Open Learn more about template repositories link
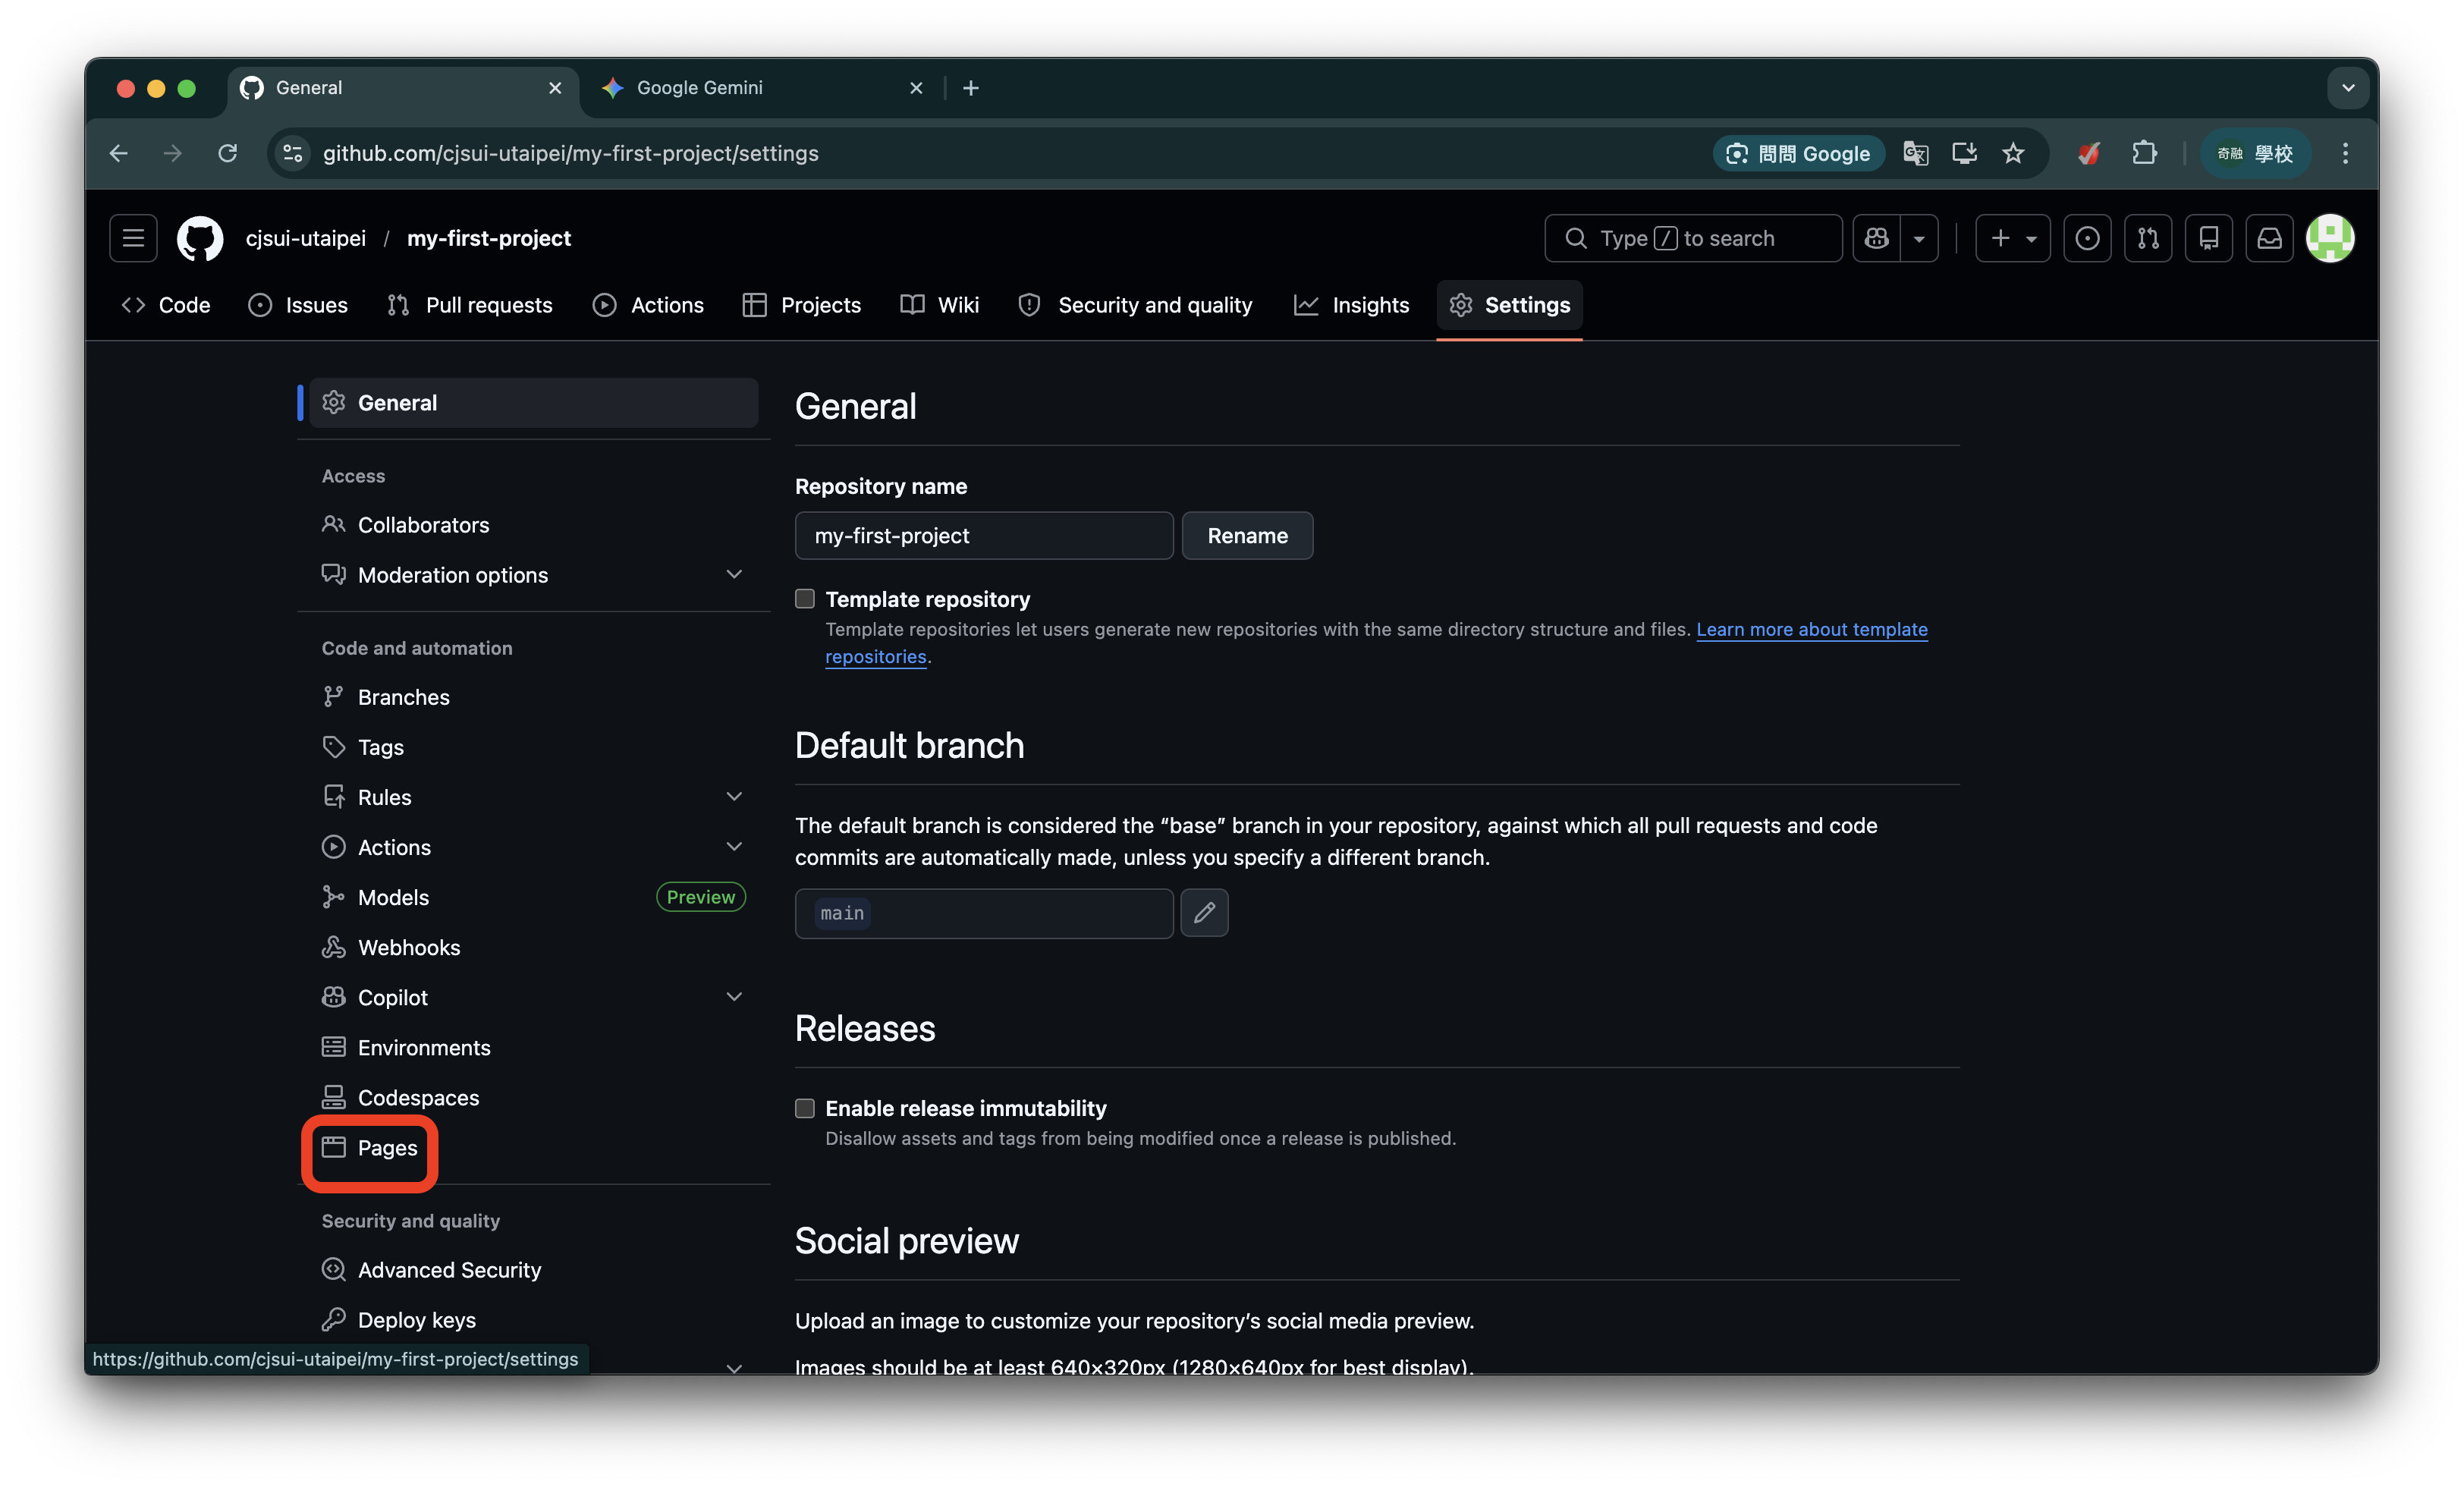The height and width of the screenshot is (1487, 2464). pyautogui.click(x=1812, y=629)
